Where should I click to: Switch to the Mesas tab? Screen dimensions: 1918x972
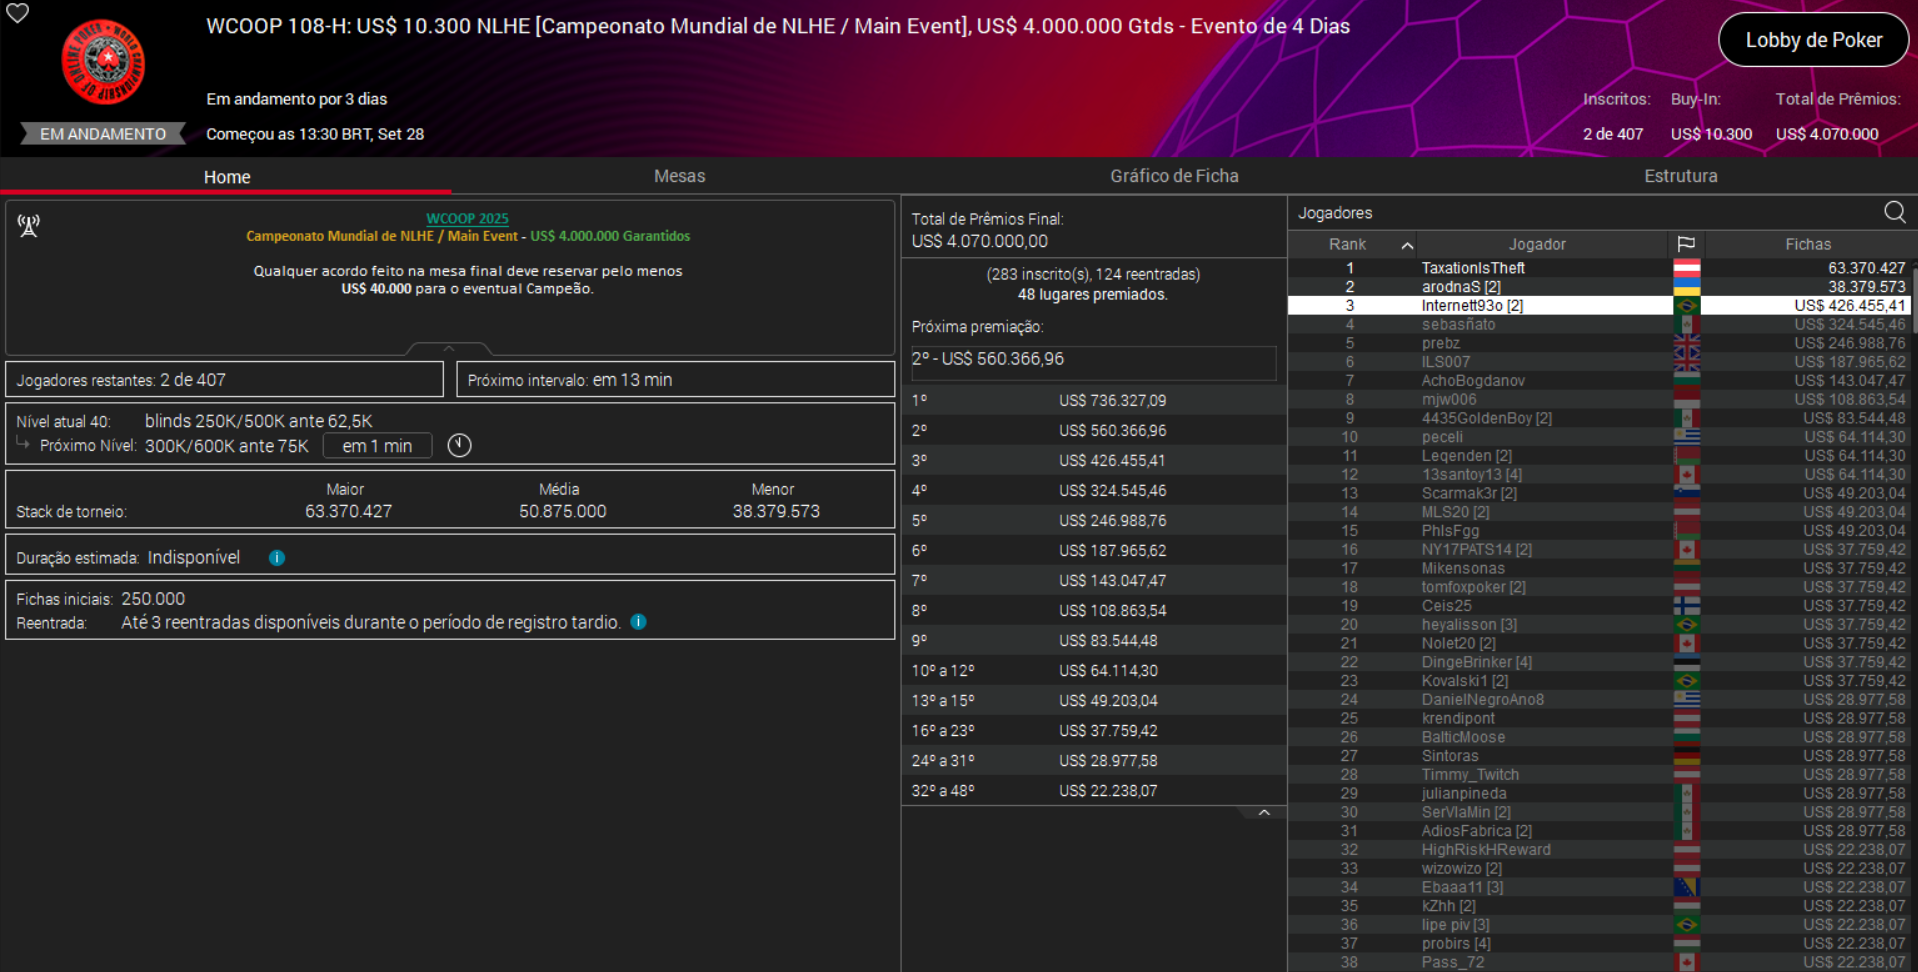click(x=679, y=176)
